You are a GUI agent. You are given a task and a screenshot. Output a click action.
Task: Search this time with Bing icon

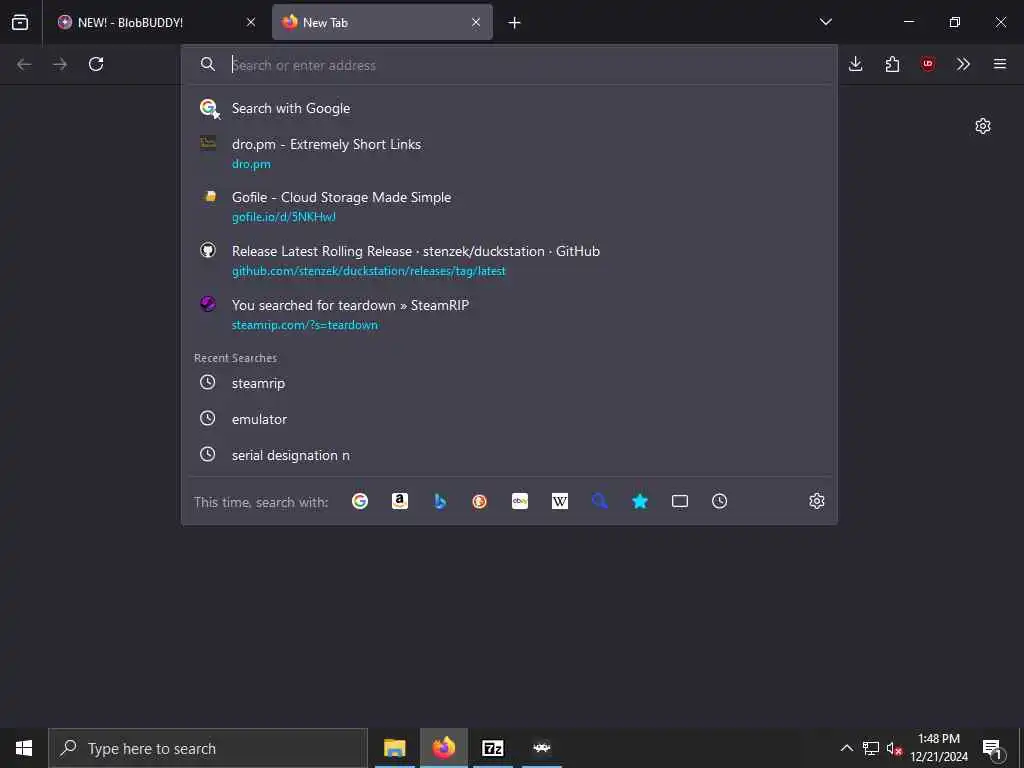440,501
